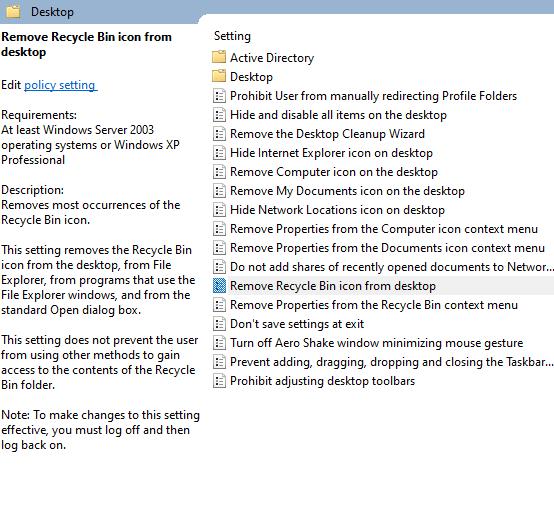
Task: Click the Desktop header folder icon
Action: click(x=13, y=12)
